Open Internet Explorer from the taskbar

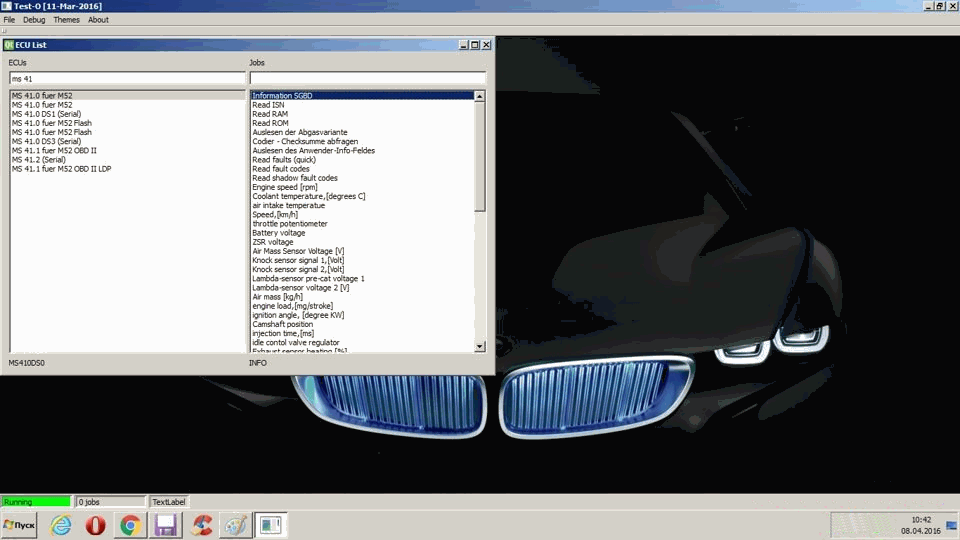pos(61,525)
